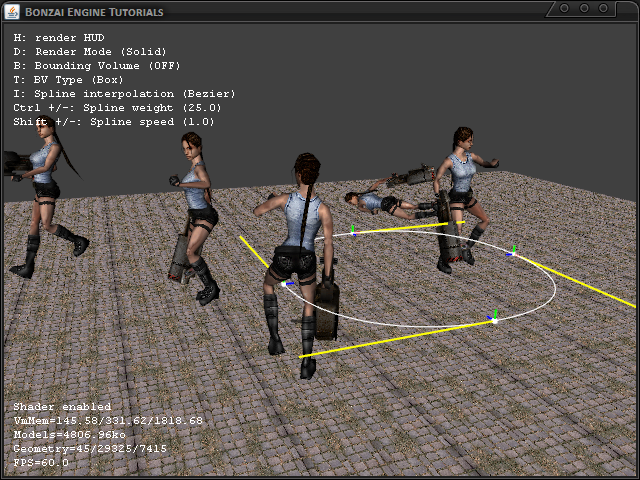Click the Java icon in title bar
Viewport: 640px width, 480px height.
click(x=11, y=11)
